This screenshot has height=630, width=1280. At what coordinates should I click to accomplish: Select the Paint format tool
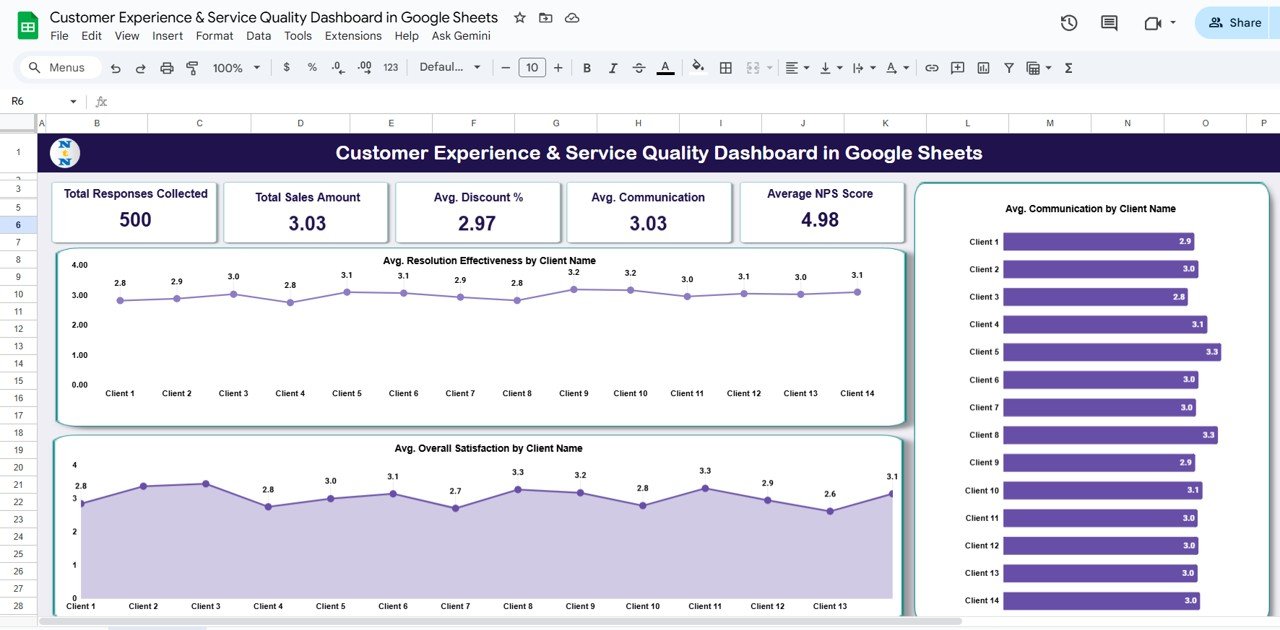tap(192, 67)
